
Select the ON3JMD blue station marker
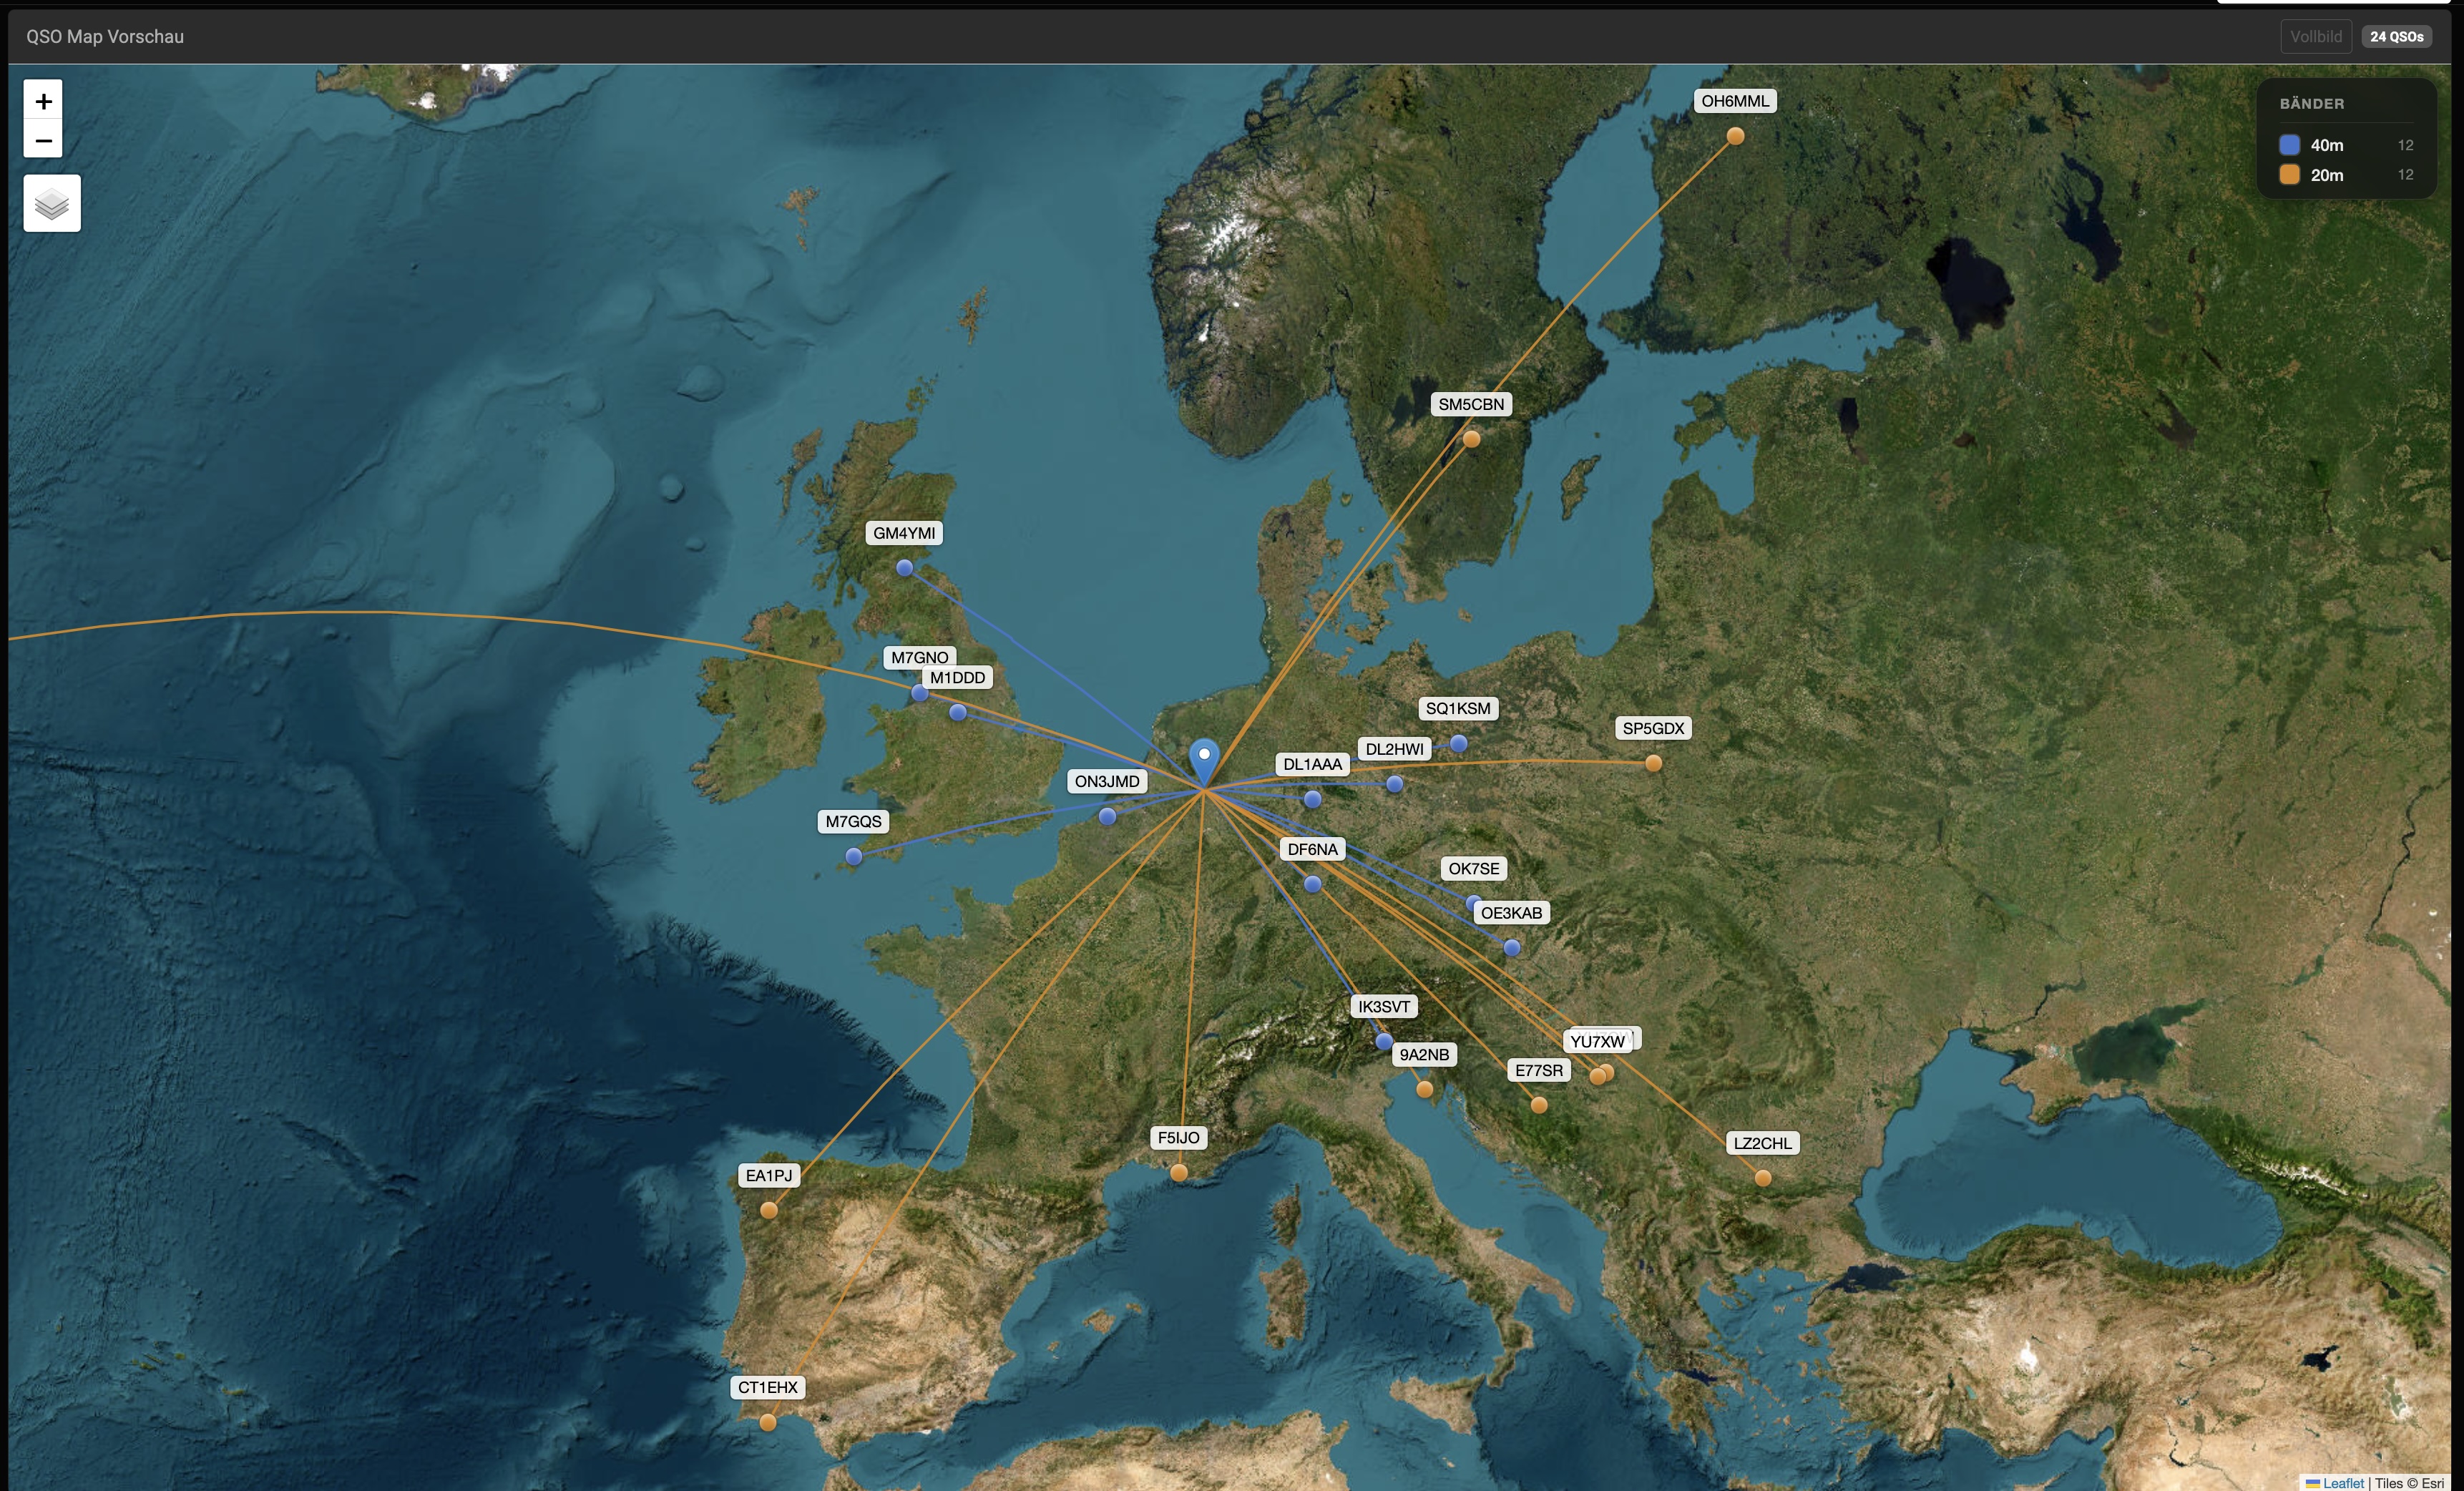click(1106, 817)
